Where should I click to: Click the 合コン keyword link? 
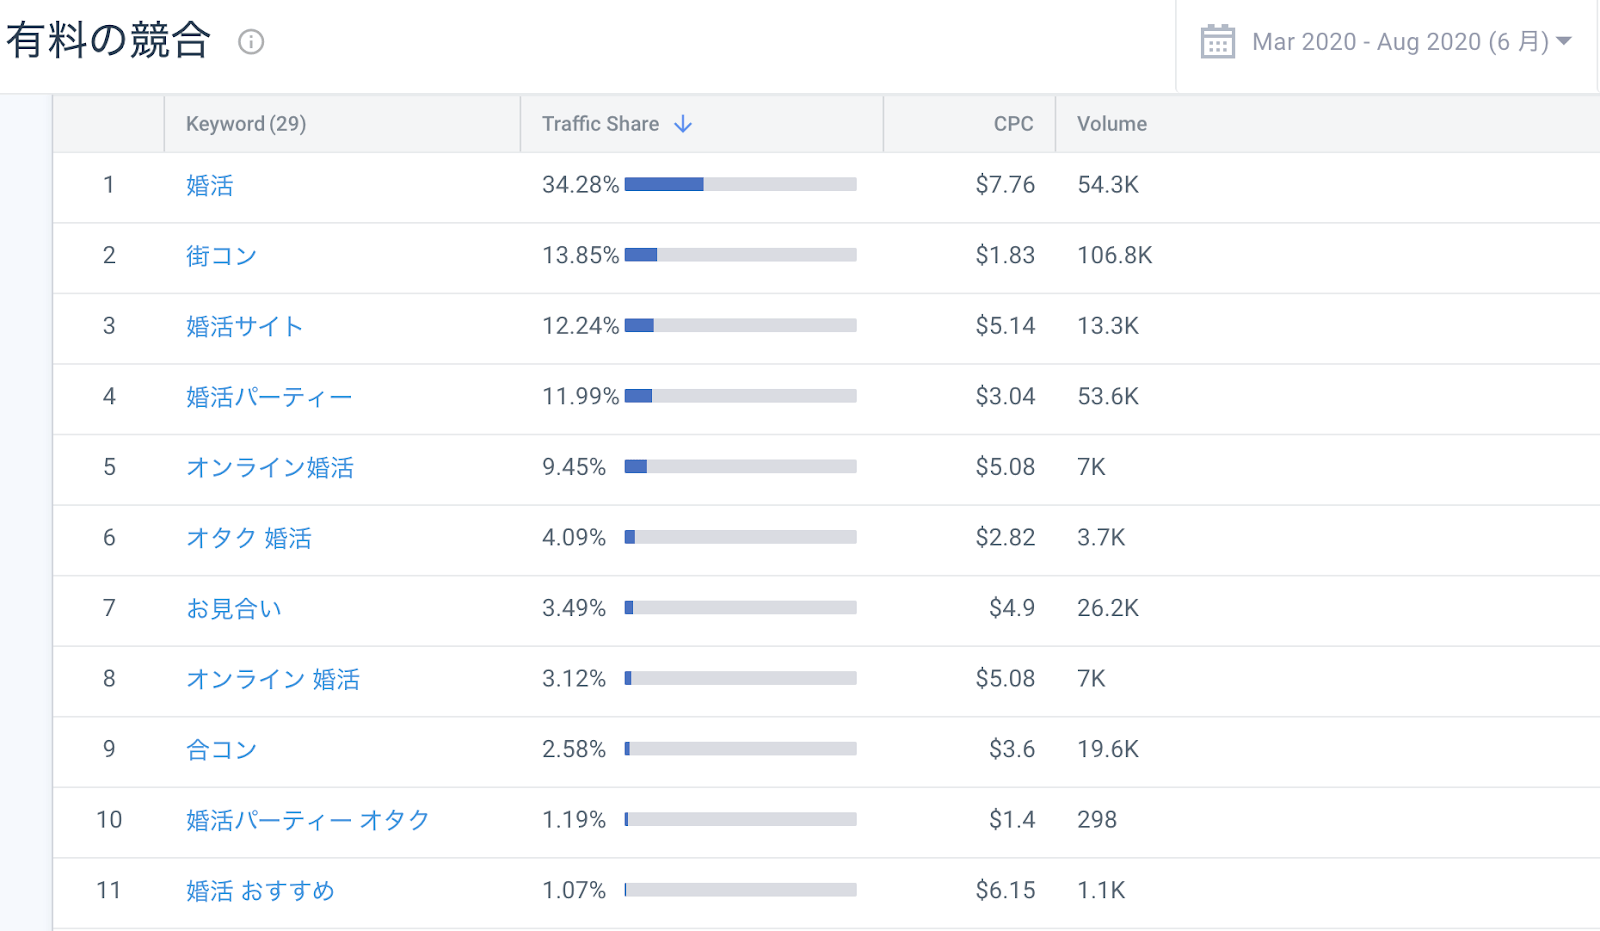tap(221, 750)
